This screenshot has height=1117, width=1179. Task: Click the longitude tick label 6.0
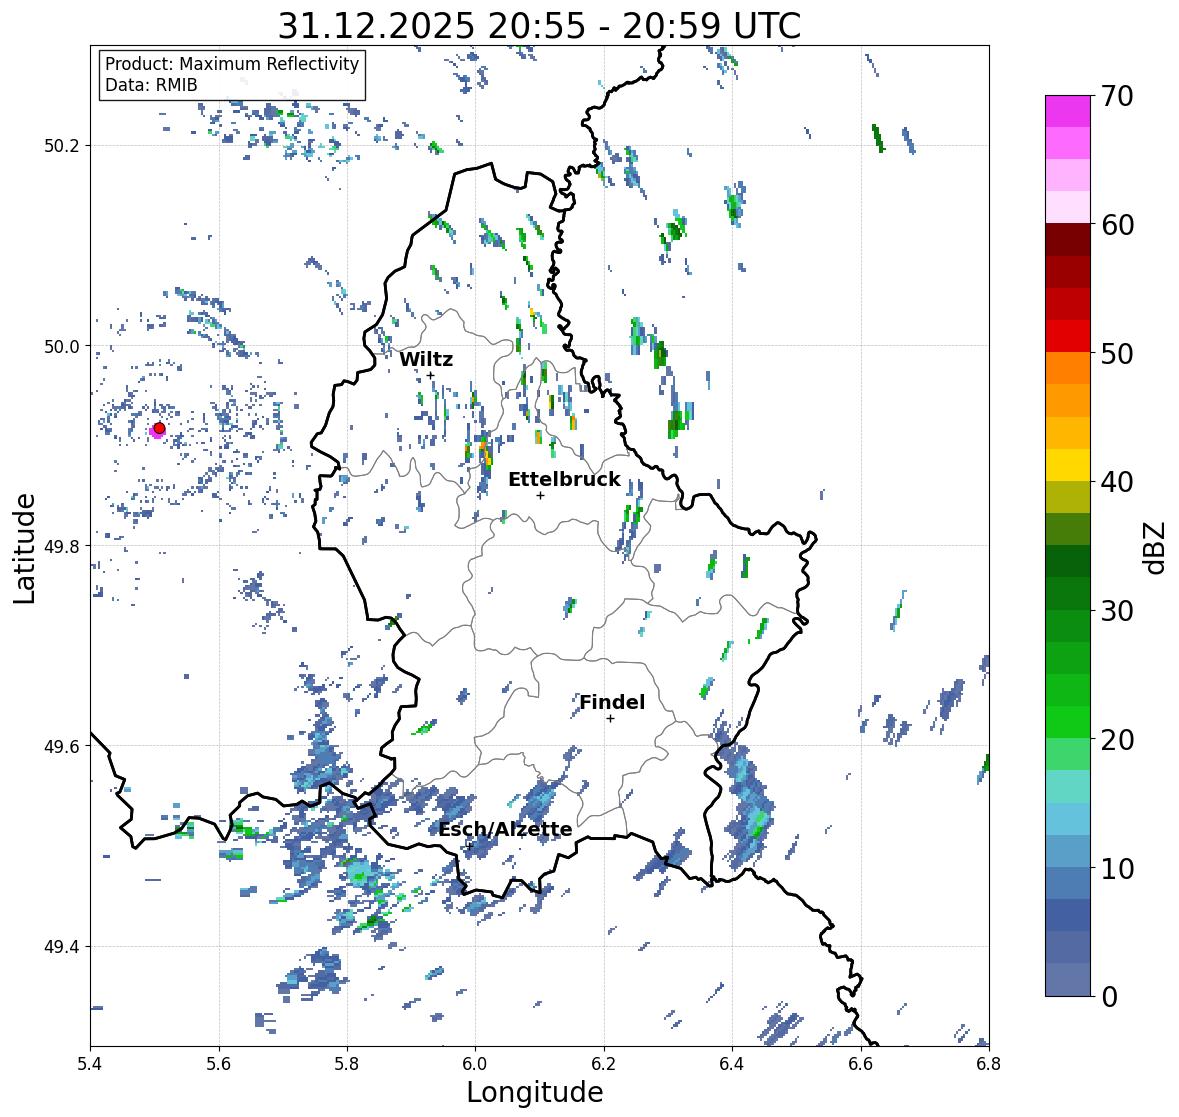click(x=475, y=1063)
